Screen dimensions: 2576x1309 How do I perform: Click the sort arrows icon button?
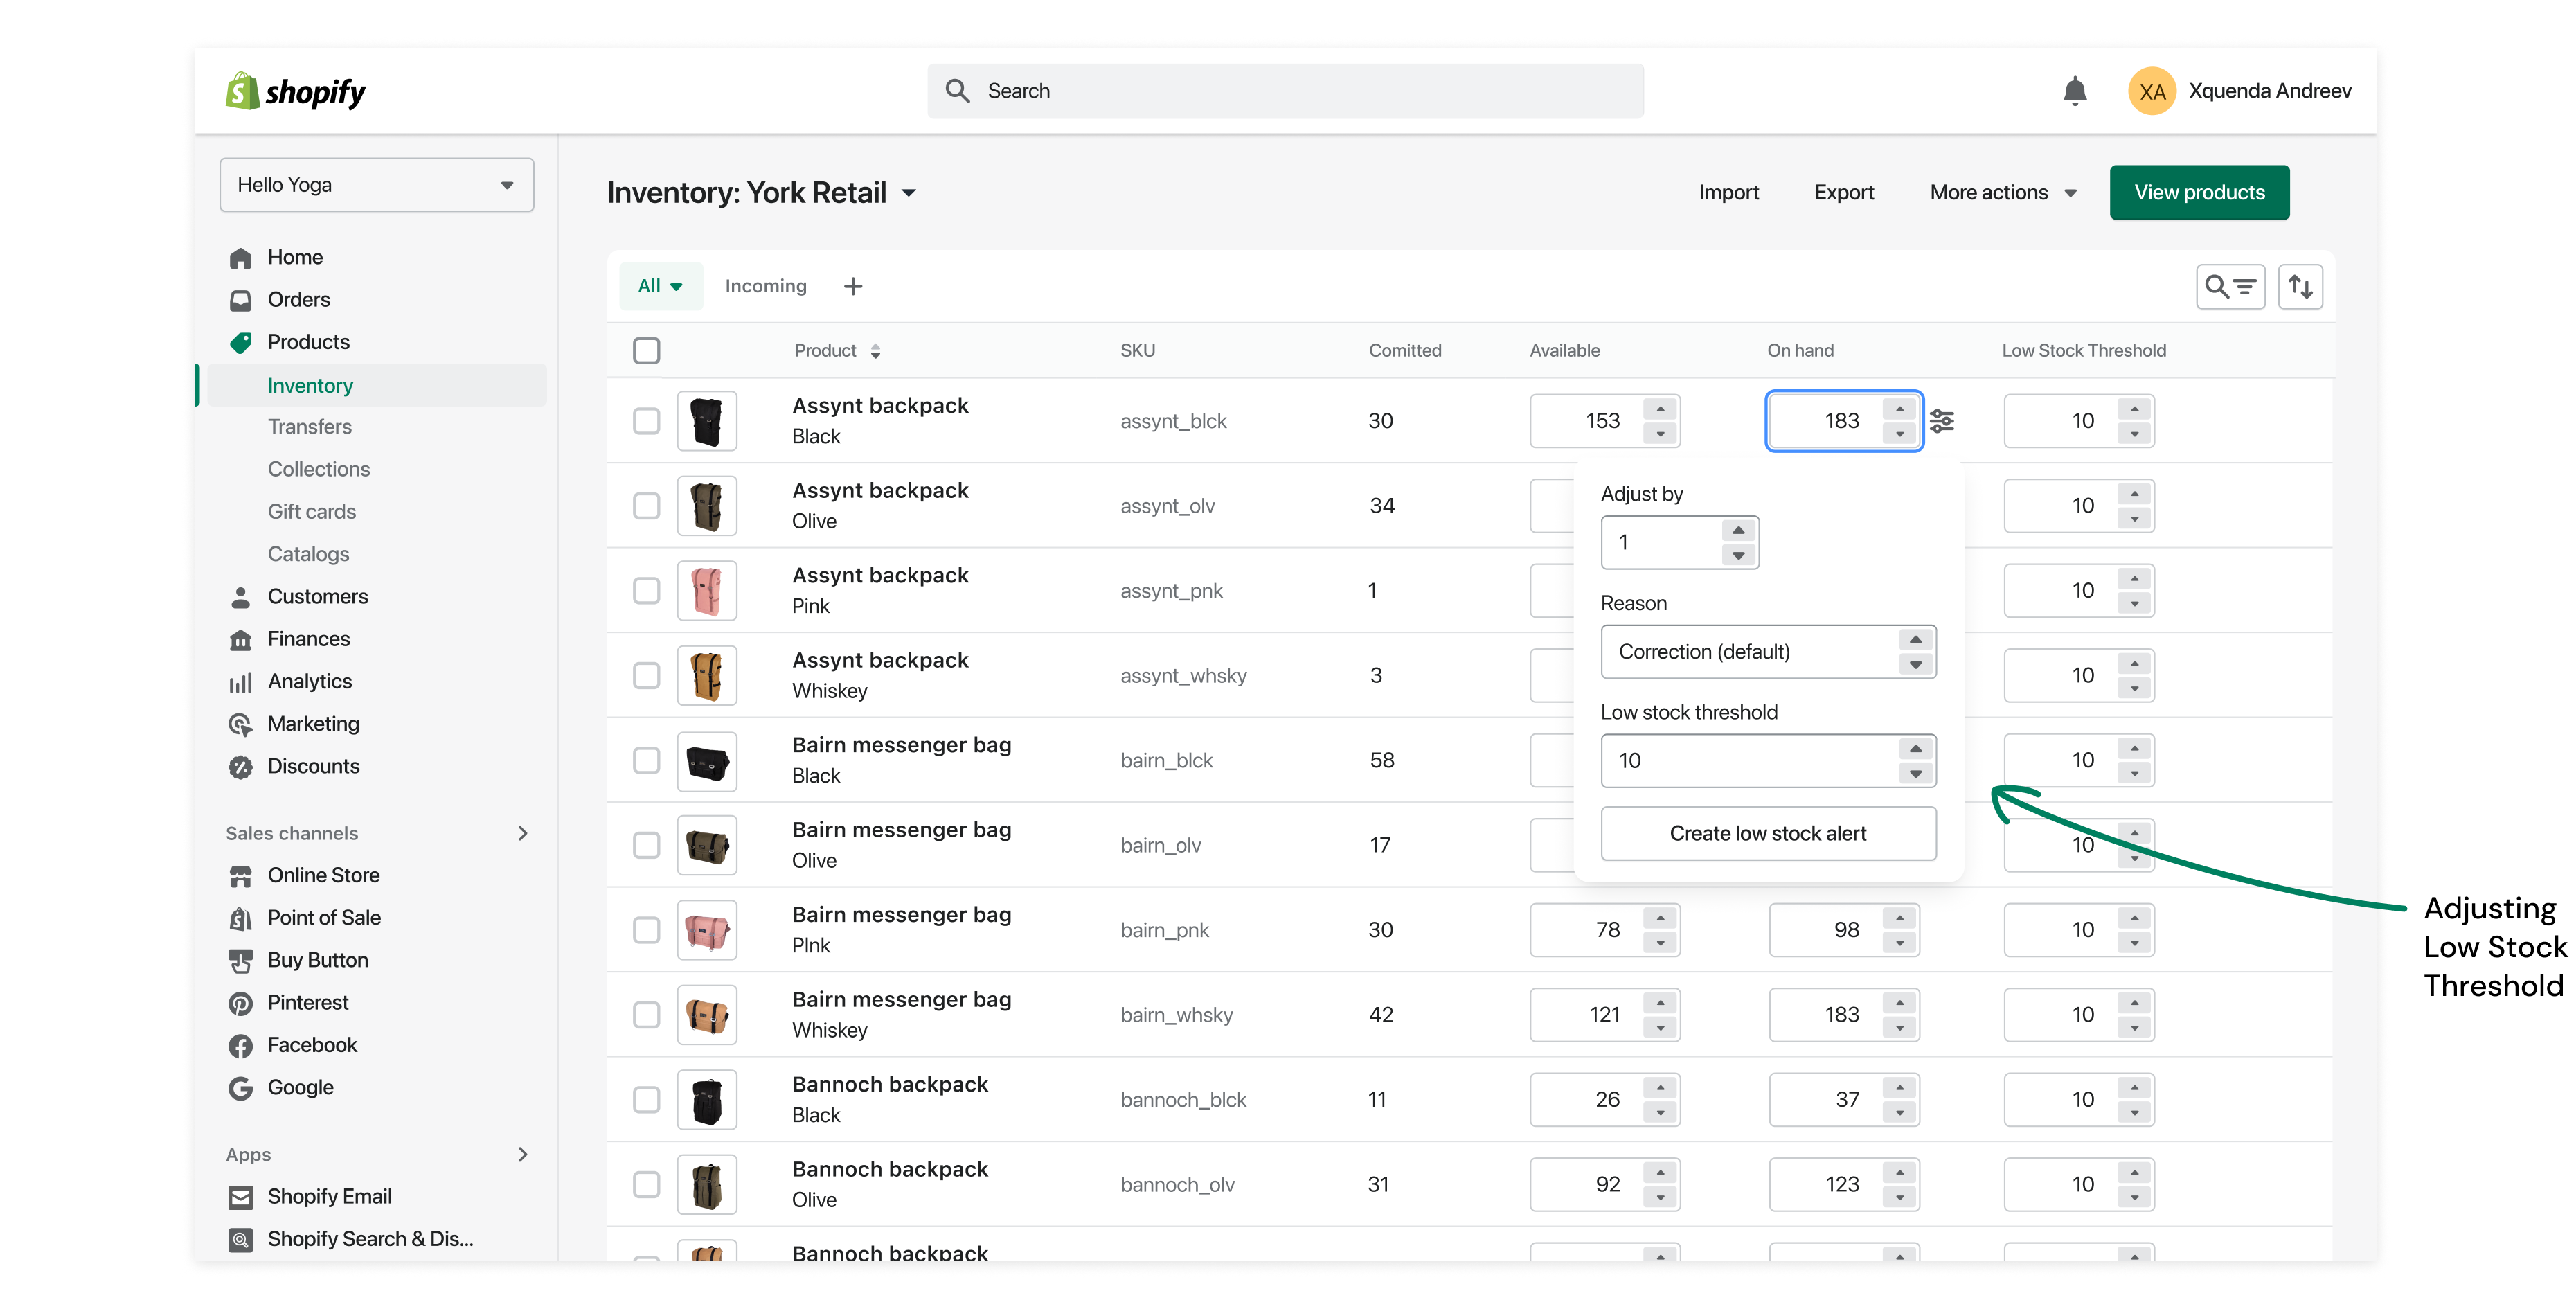(2300, 287)
